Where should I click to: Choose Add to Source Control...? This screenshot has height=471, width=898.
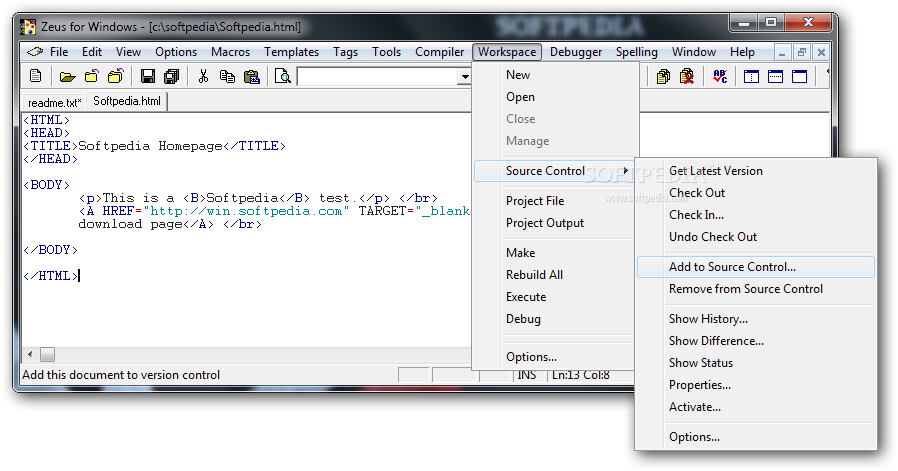[756, 267]
